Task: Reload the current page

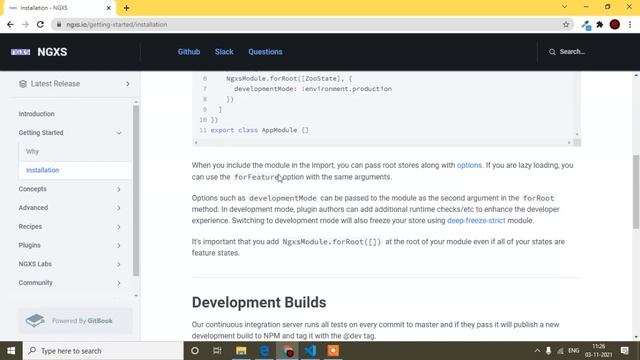Action: pyautogui.click(x=40, y=24)
